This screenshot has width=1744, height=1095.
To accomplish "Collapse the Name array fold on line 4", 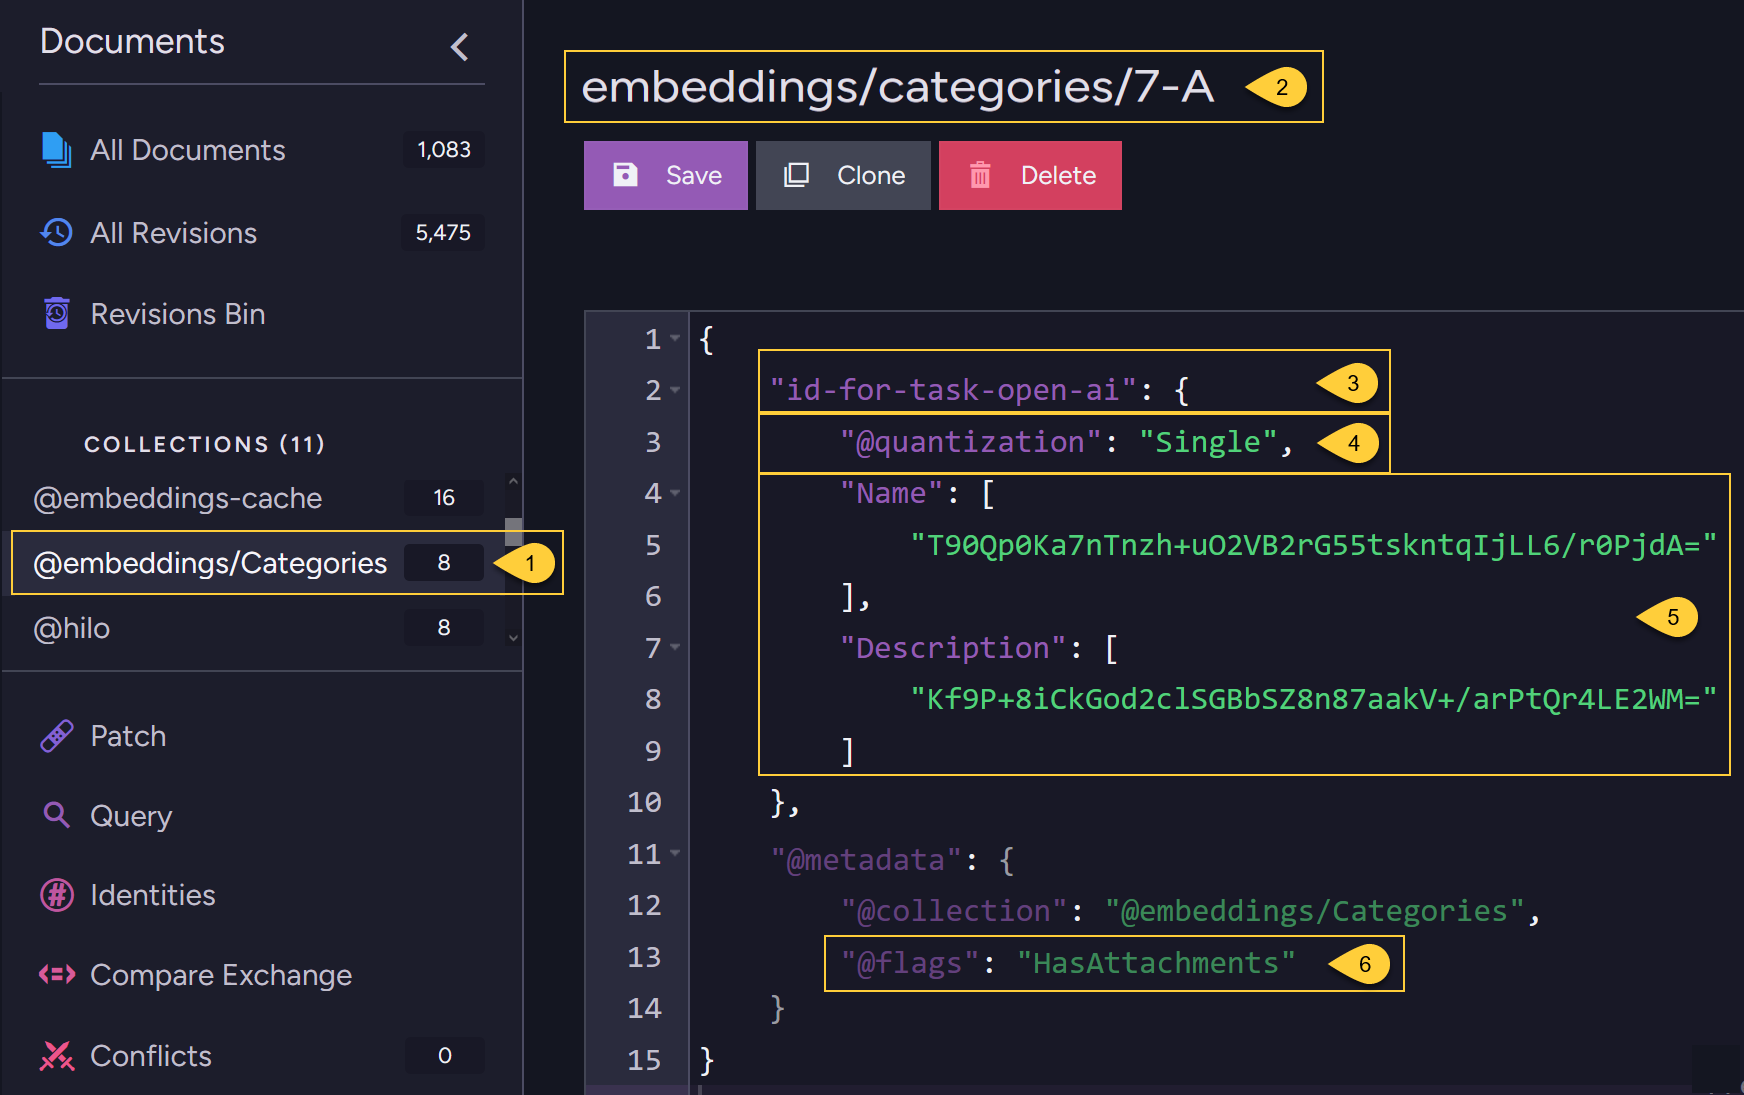I will point(675,493).
